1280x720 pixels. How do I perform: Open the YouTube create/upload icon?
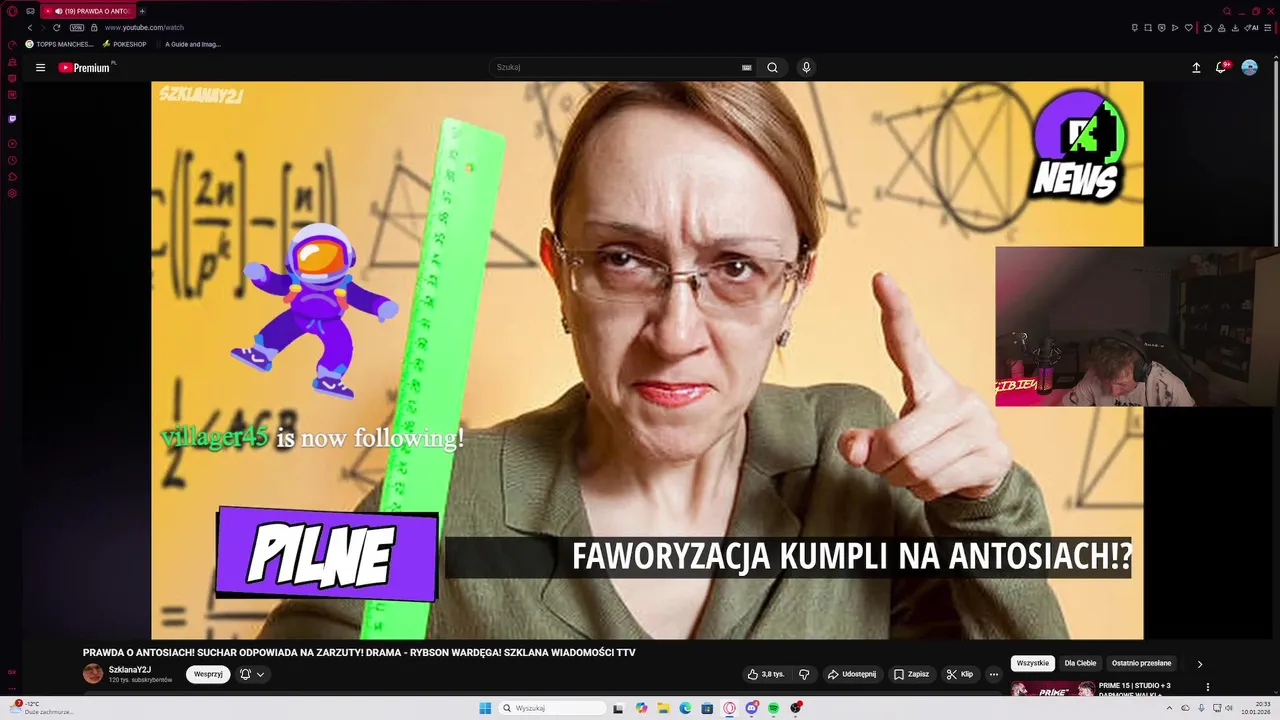pyautogui.click(x=1196, y=68)
